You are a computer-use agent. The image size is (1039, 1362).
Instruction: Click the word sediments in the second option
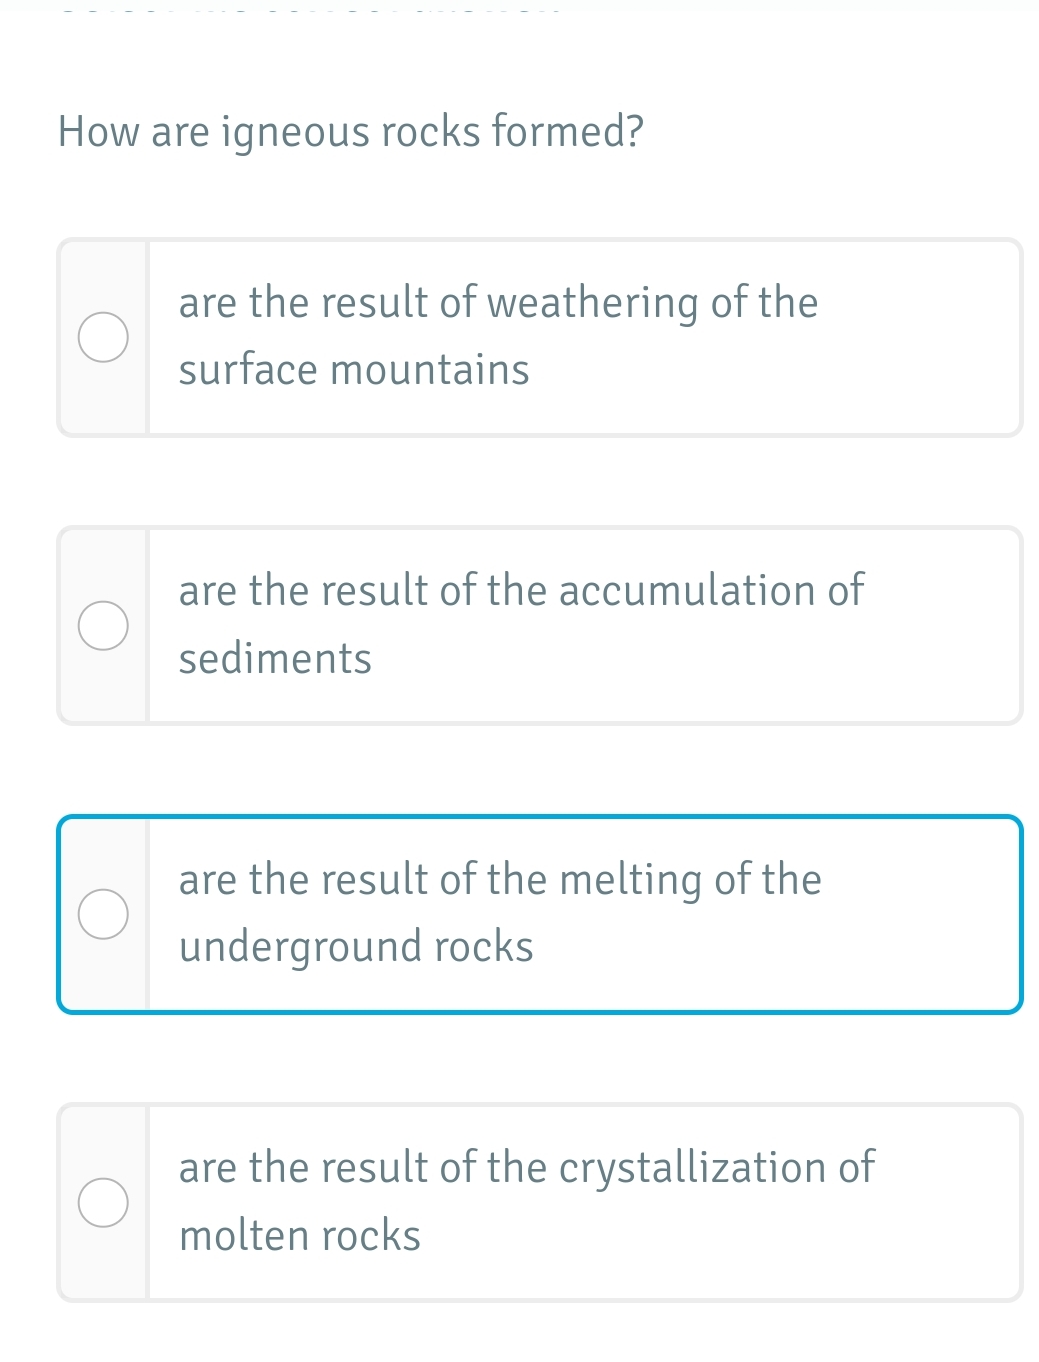point(275,658)
